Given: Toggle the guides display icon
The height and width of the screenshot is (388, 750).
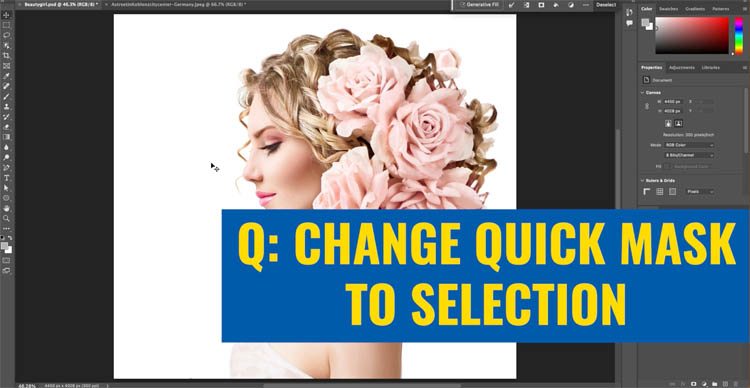Looking at the screenshot, I should click(x=673, y=191).
